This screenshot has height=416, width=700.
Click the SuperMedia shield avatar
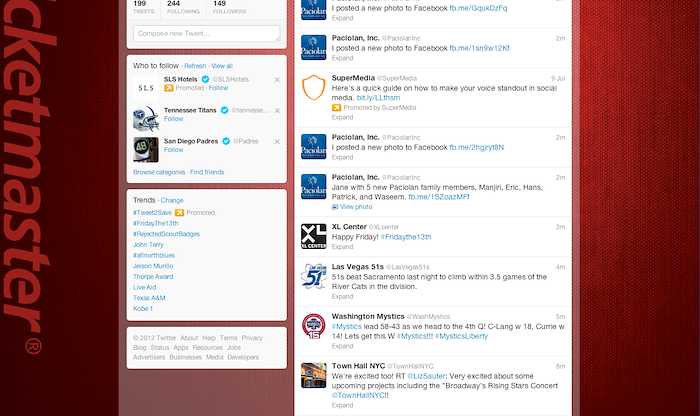pyautogui.click(x=313, y=87)
